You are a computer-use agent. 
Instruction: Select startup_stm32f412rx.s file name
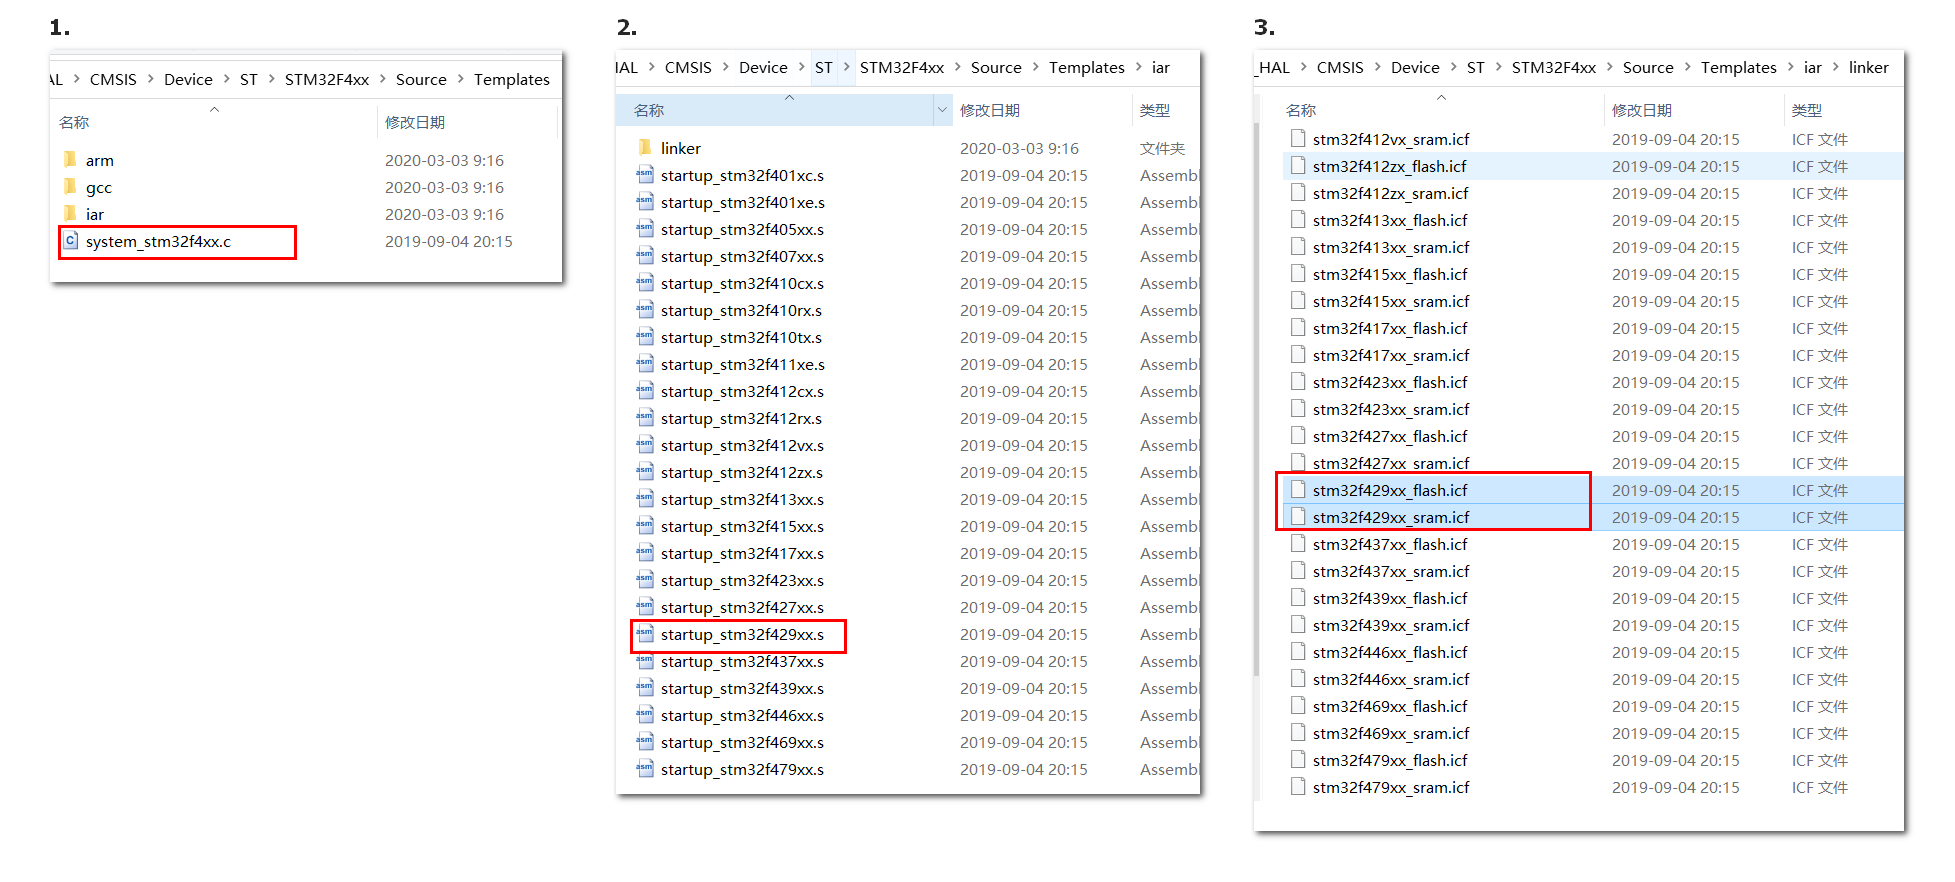(x=741, y=418)
